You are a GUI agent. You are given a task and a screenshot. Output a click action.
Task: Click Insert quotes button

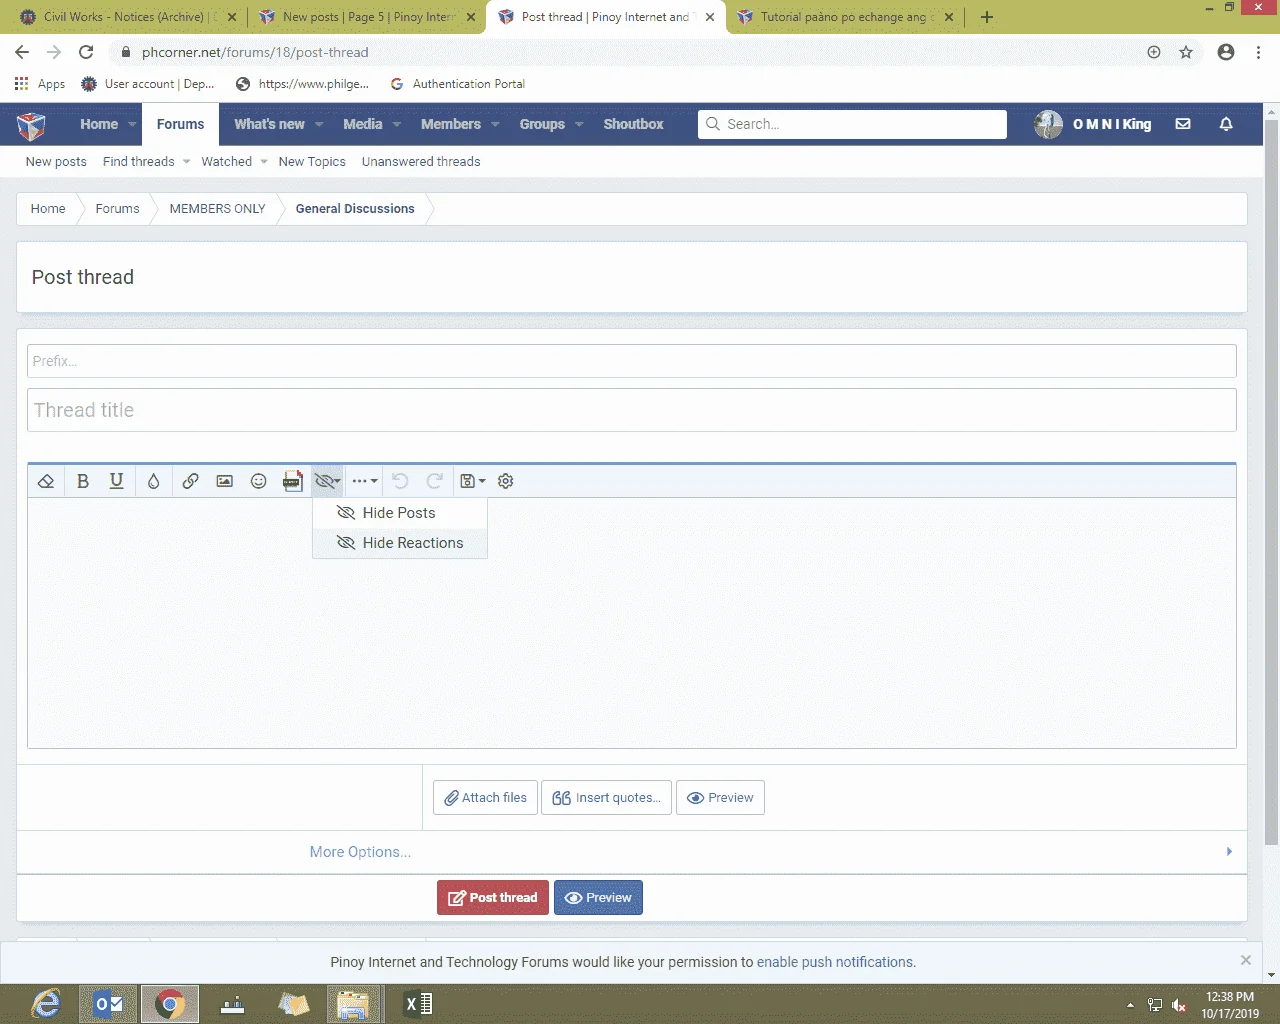point(607,798)
